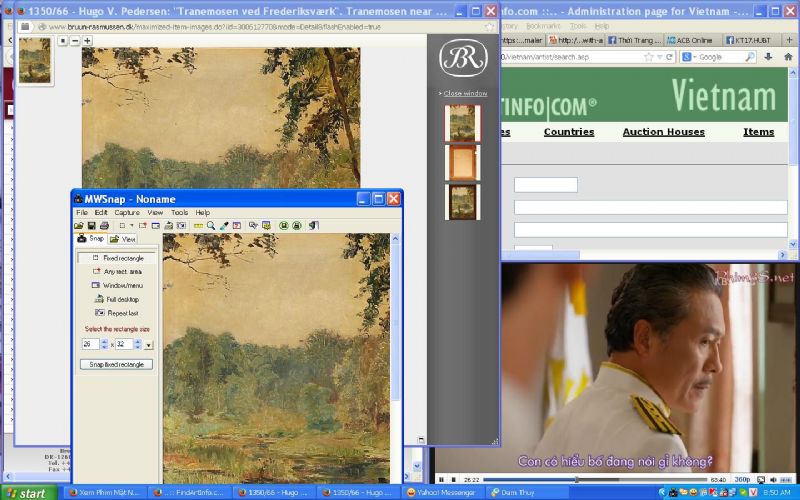Select the color picker eyedropper tool in MWSnap
The width and height of the screenshot is (800, 500).
pos(224,226)
